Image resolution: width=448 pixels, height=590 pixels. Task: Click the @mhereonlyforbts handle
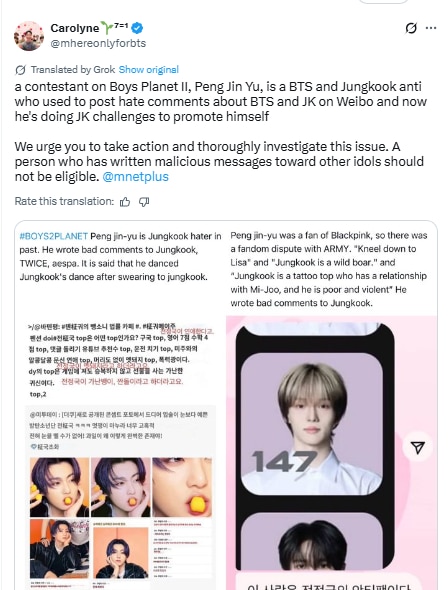98,43
